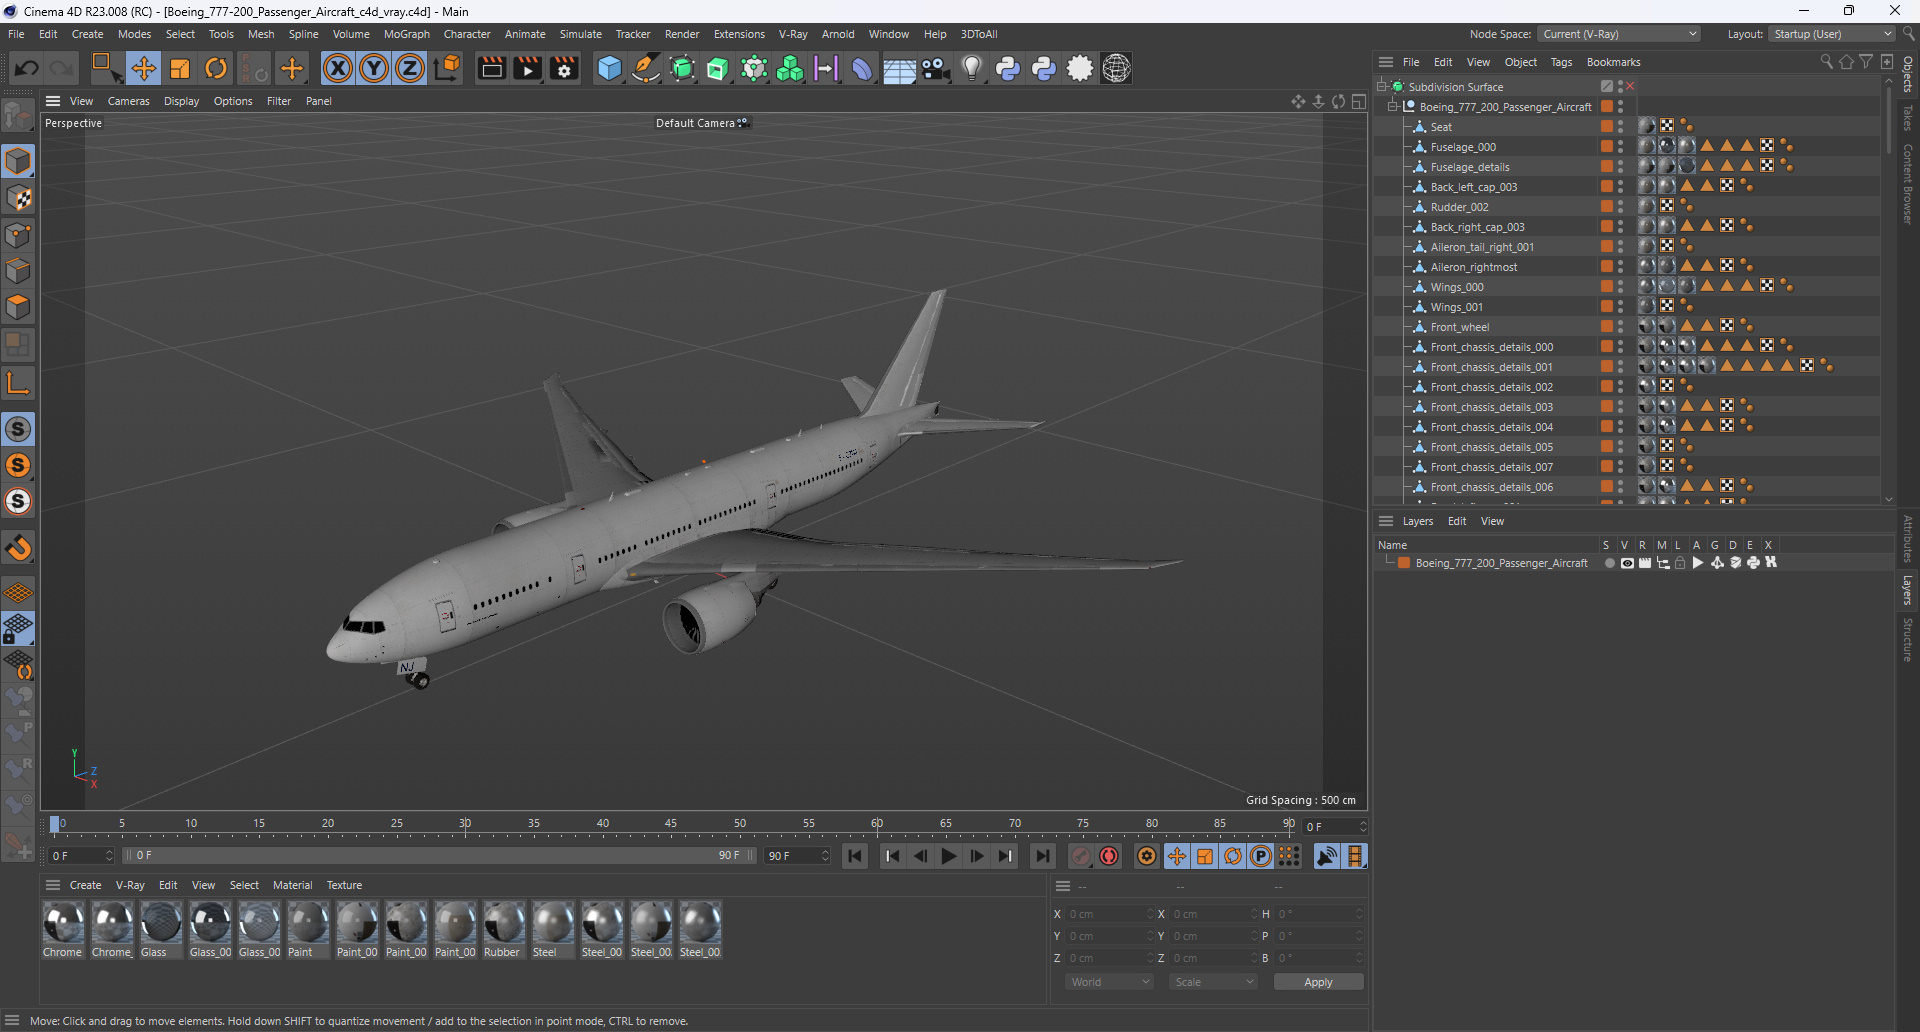Open material manager Texture menu
Image resolution: width=1920 pixels, height=1032 pixels.
pos(344,885)
